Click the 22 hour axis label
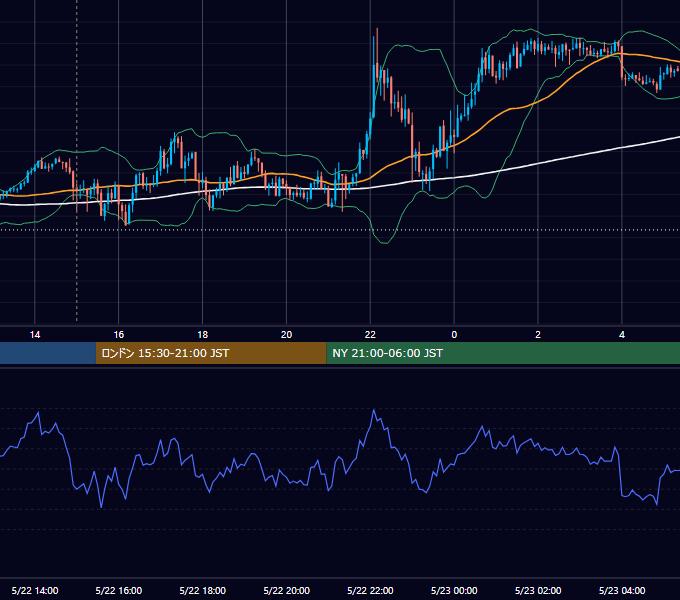Screen dimensions: 680x600 click(370, 335)
